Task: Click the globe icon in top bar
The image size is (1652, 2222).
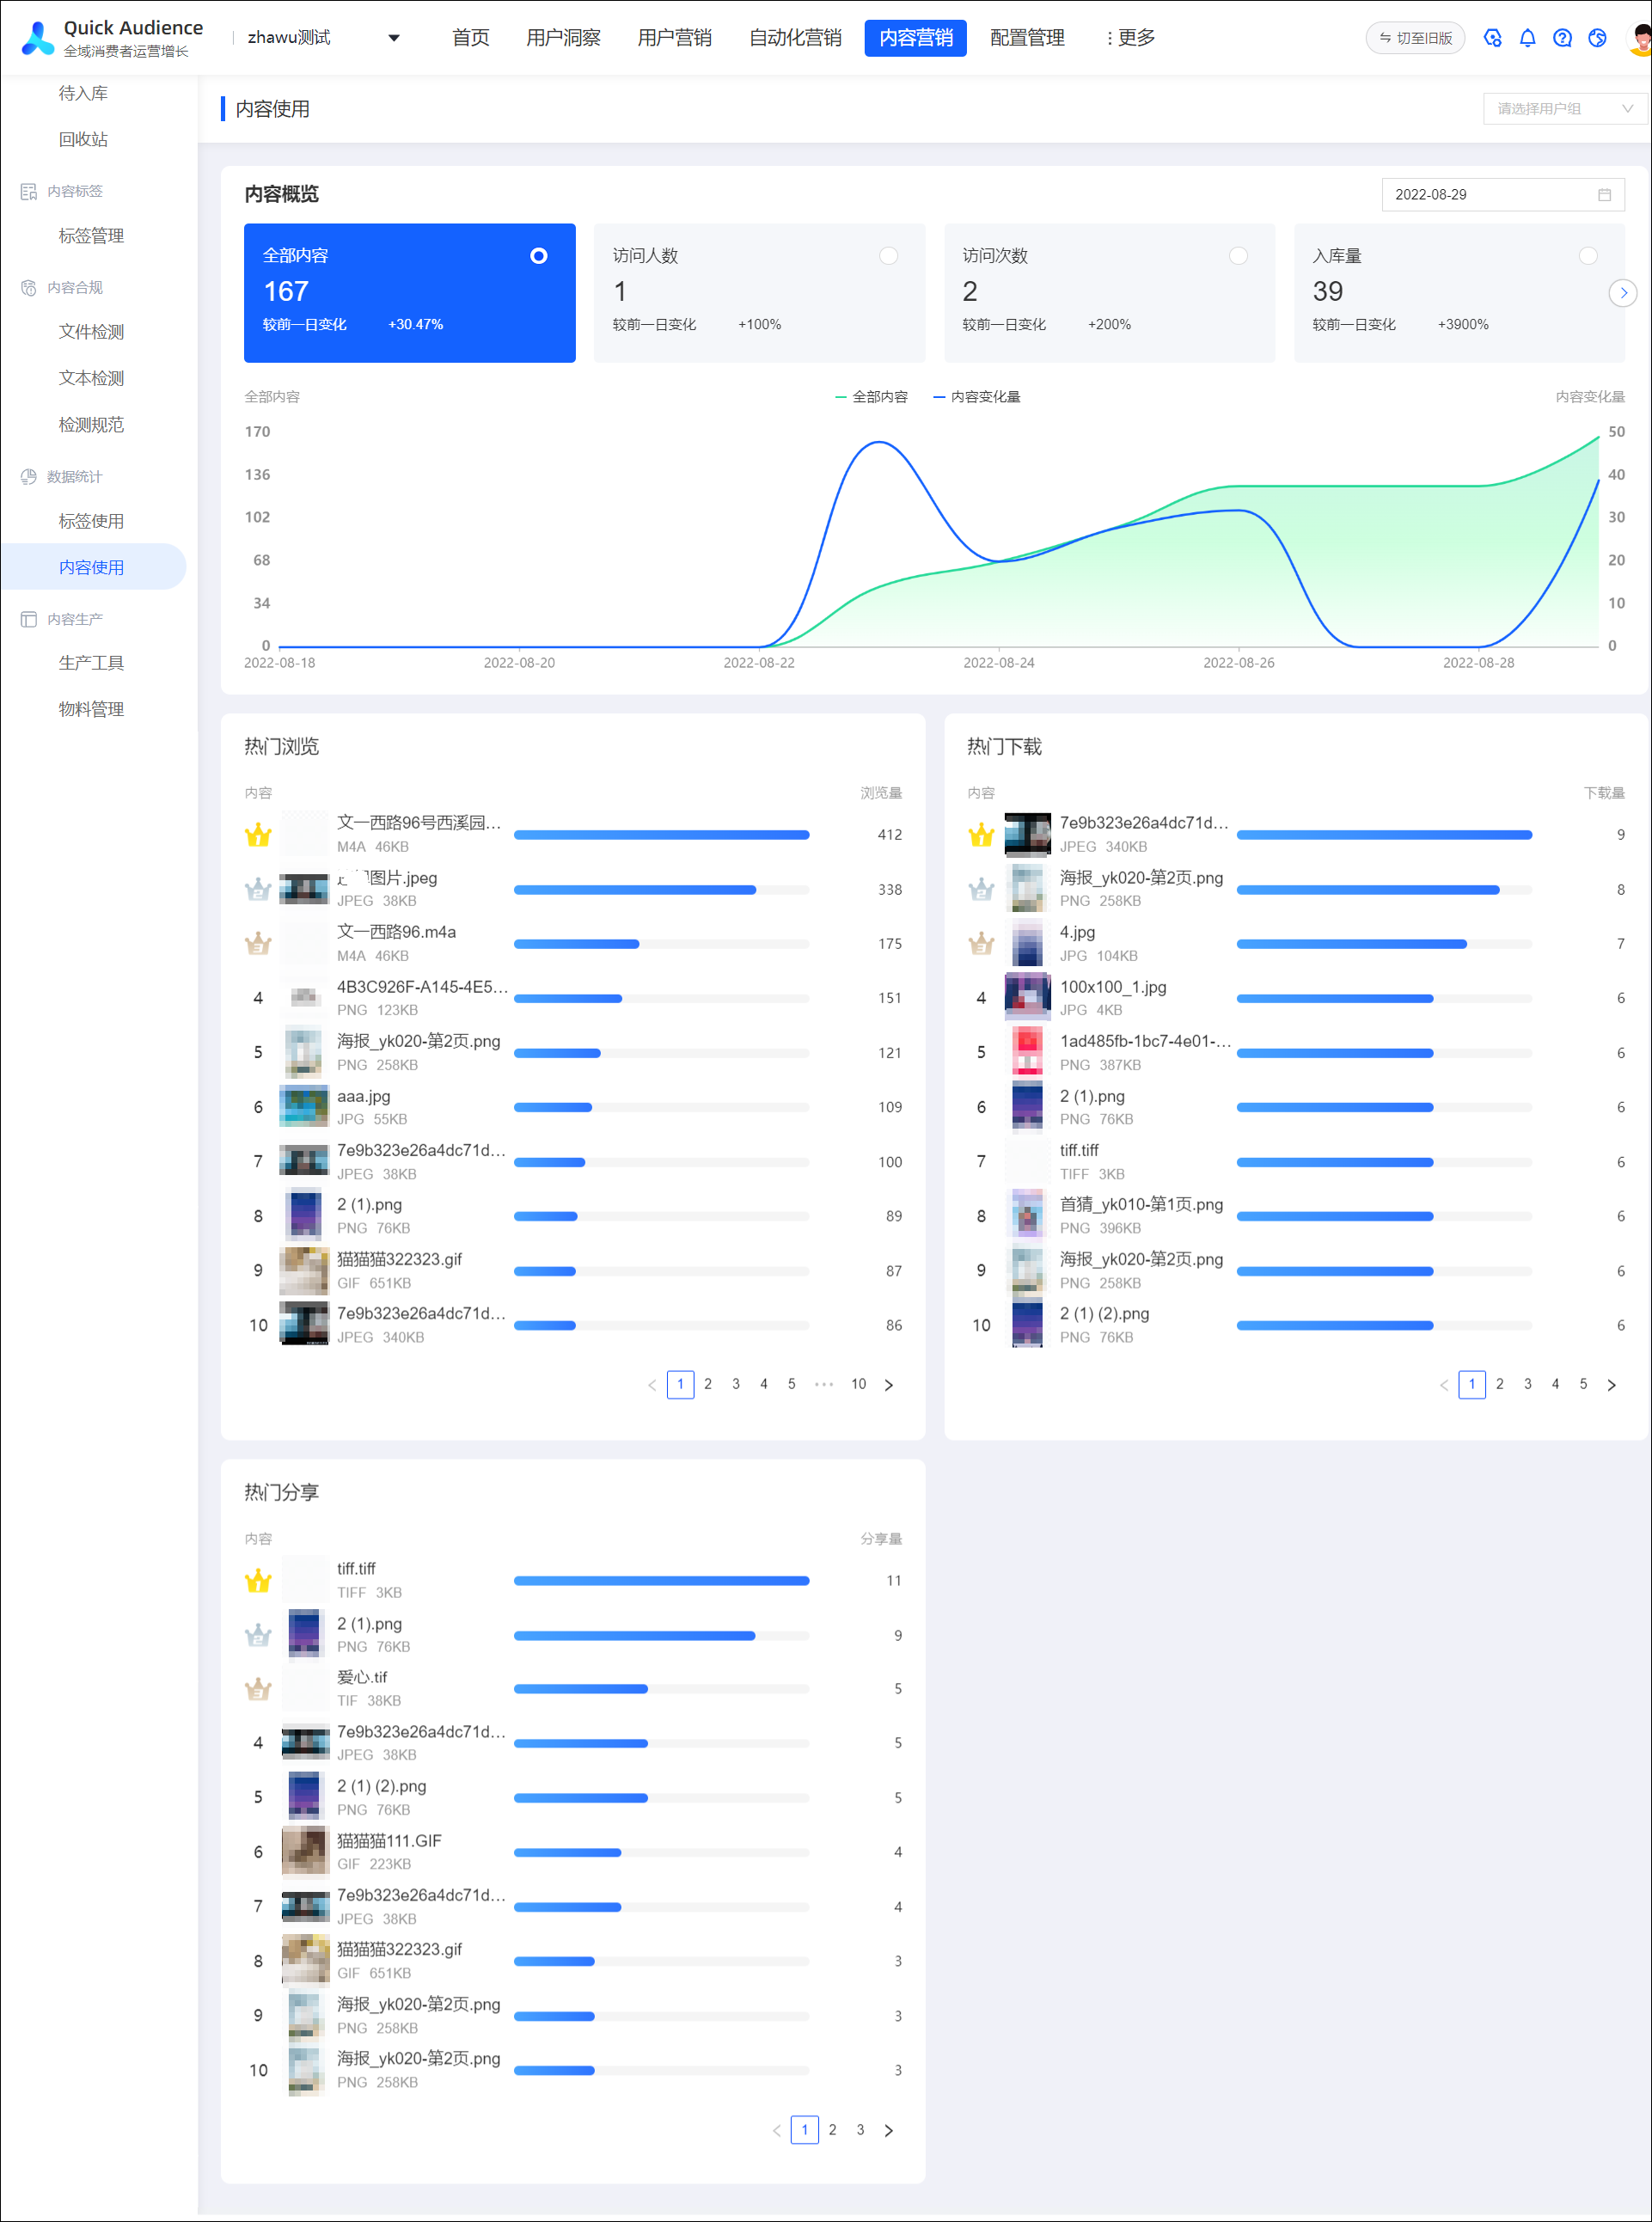Action: coord(1597,38)
